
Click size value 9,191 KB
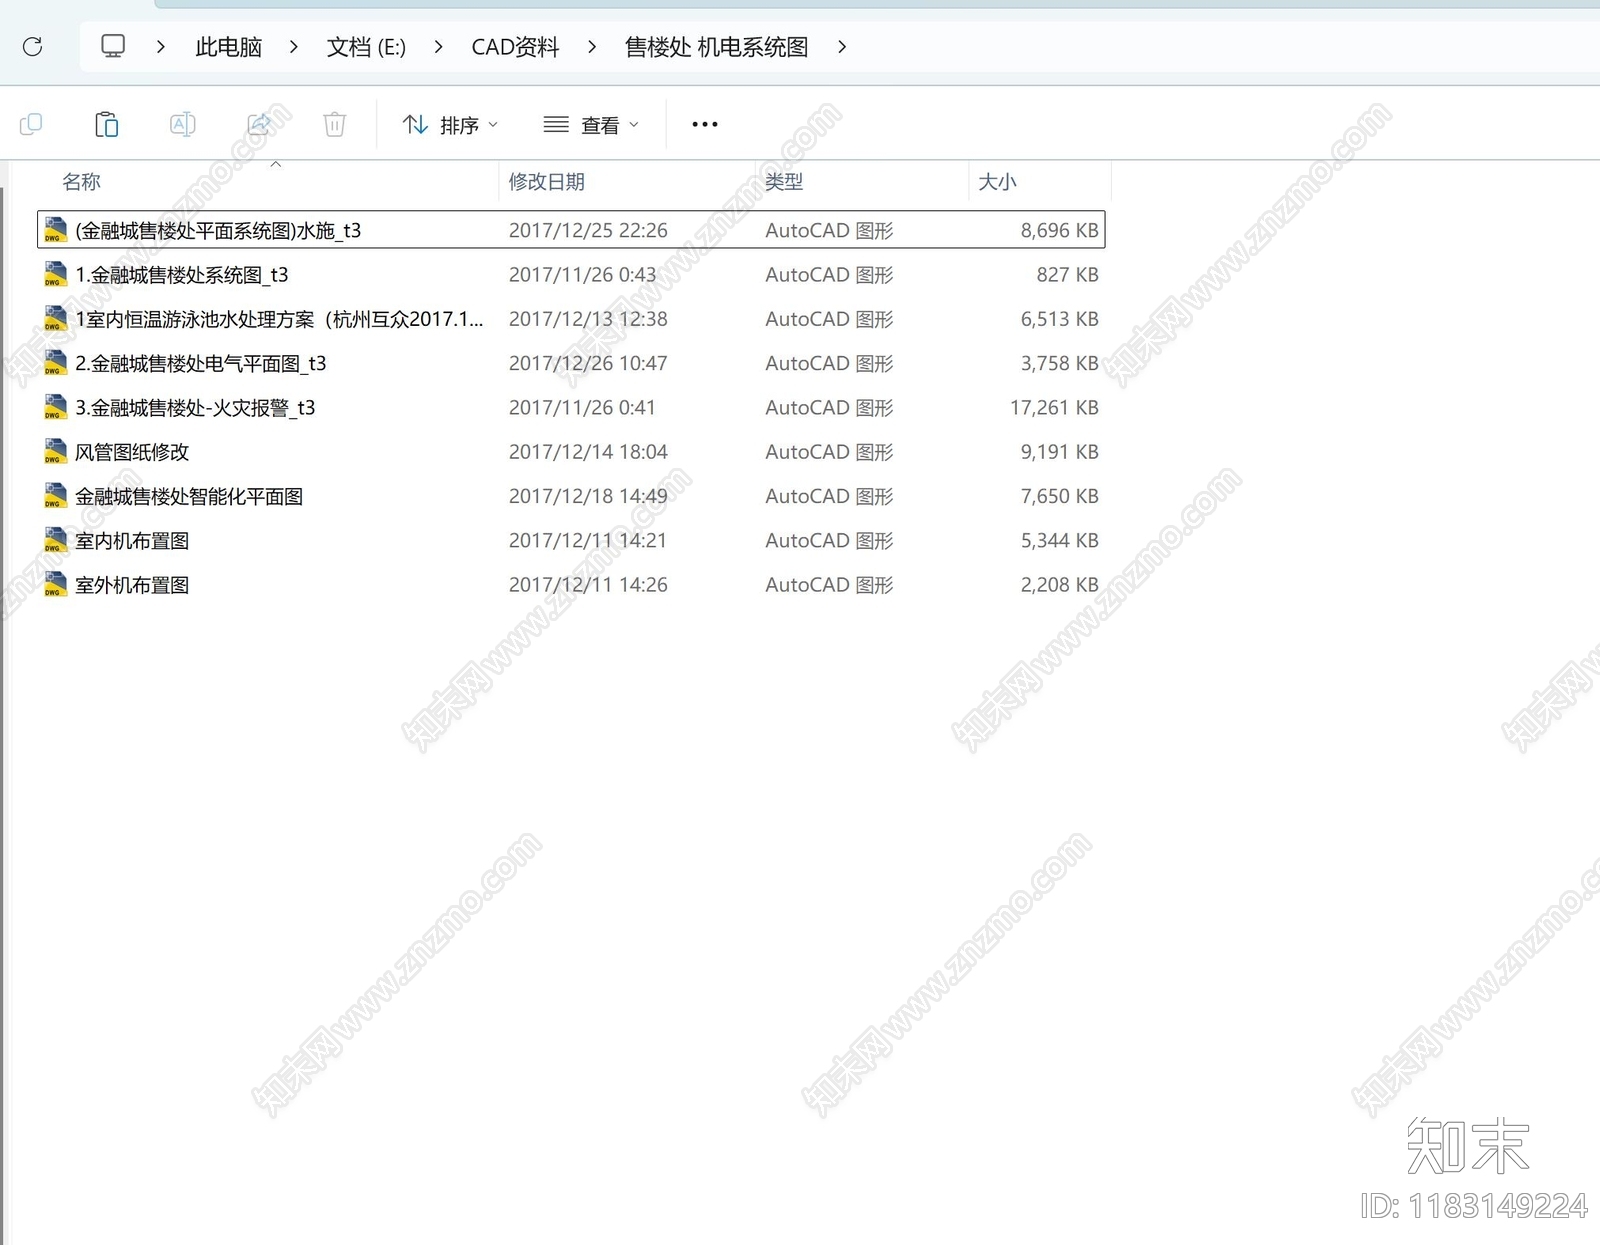click(1059, 452)
